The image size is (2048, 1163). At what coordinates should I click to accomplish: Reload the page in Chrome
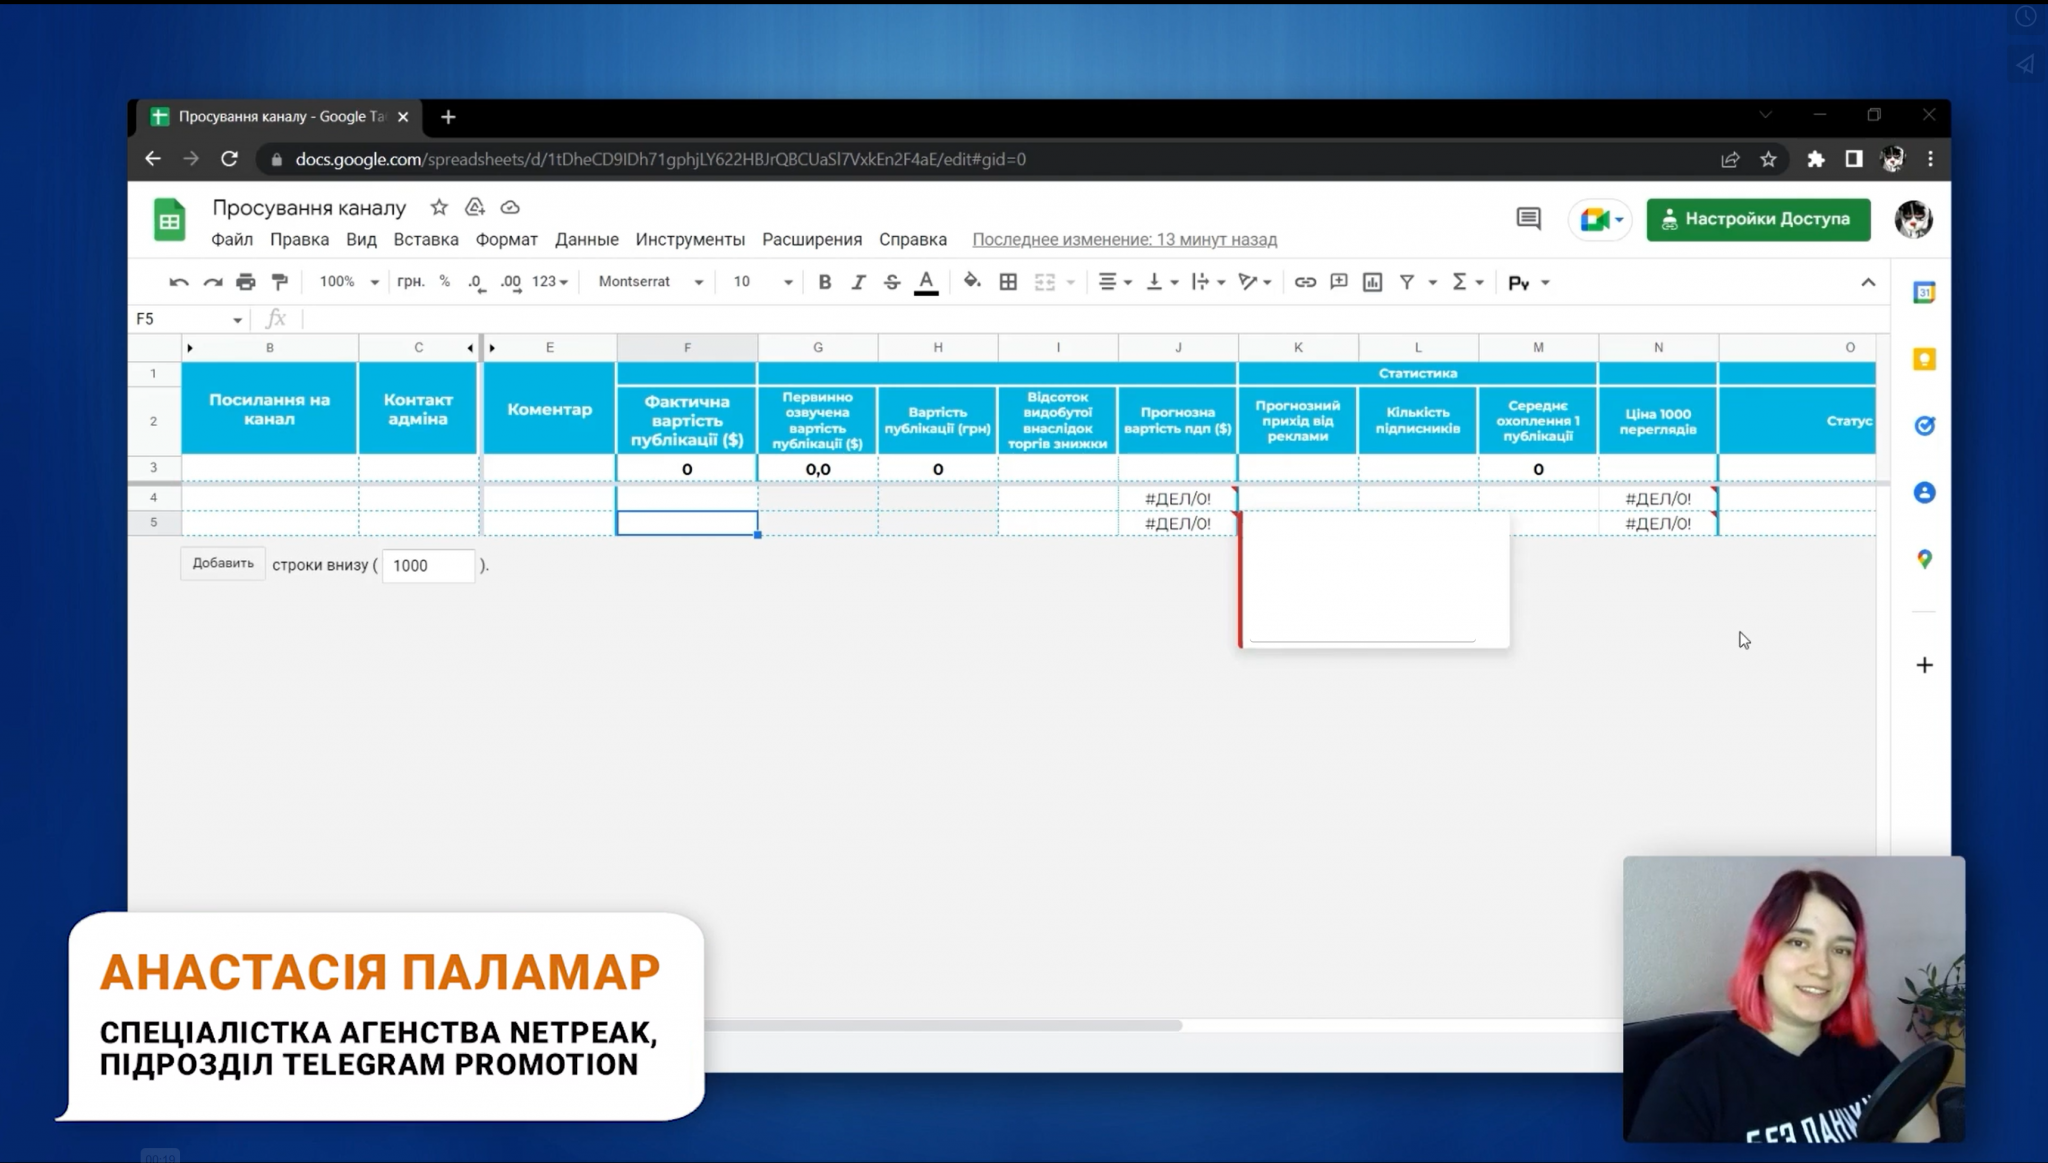(229, 159)
